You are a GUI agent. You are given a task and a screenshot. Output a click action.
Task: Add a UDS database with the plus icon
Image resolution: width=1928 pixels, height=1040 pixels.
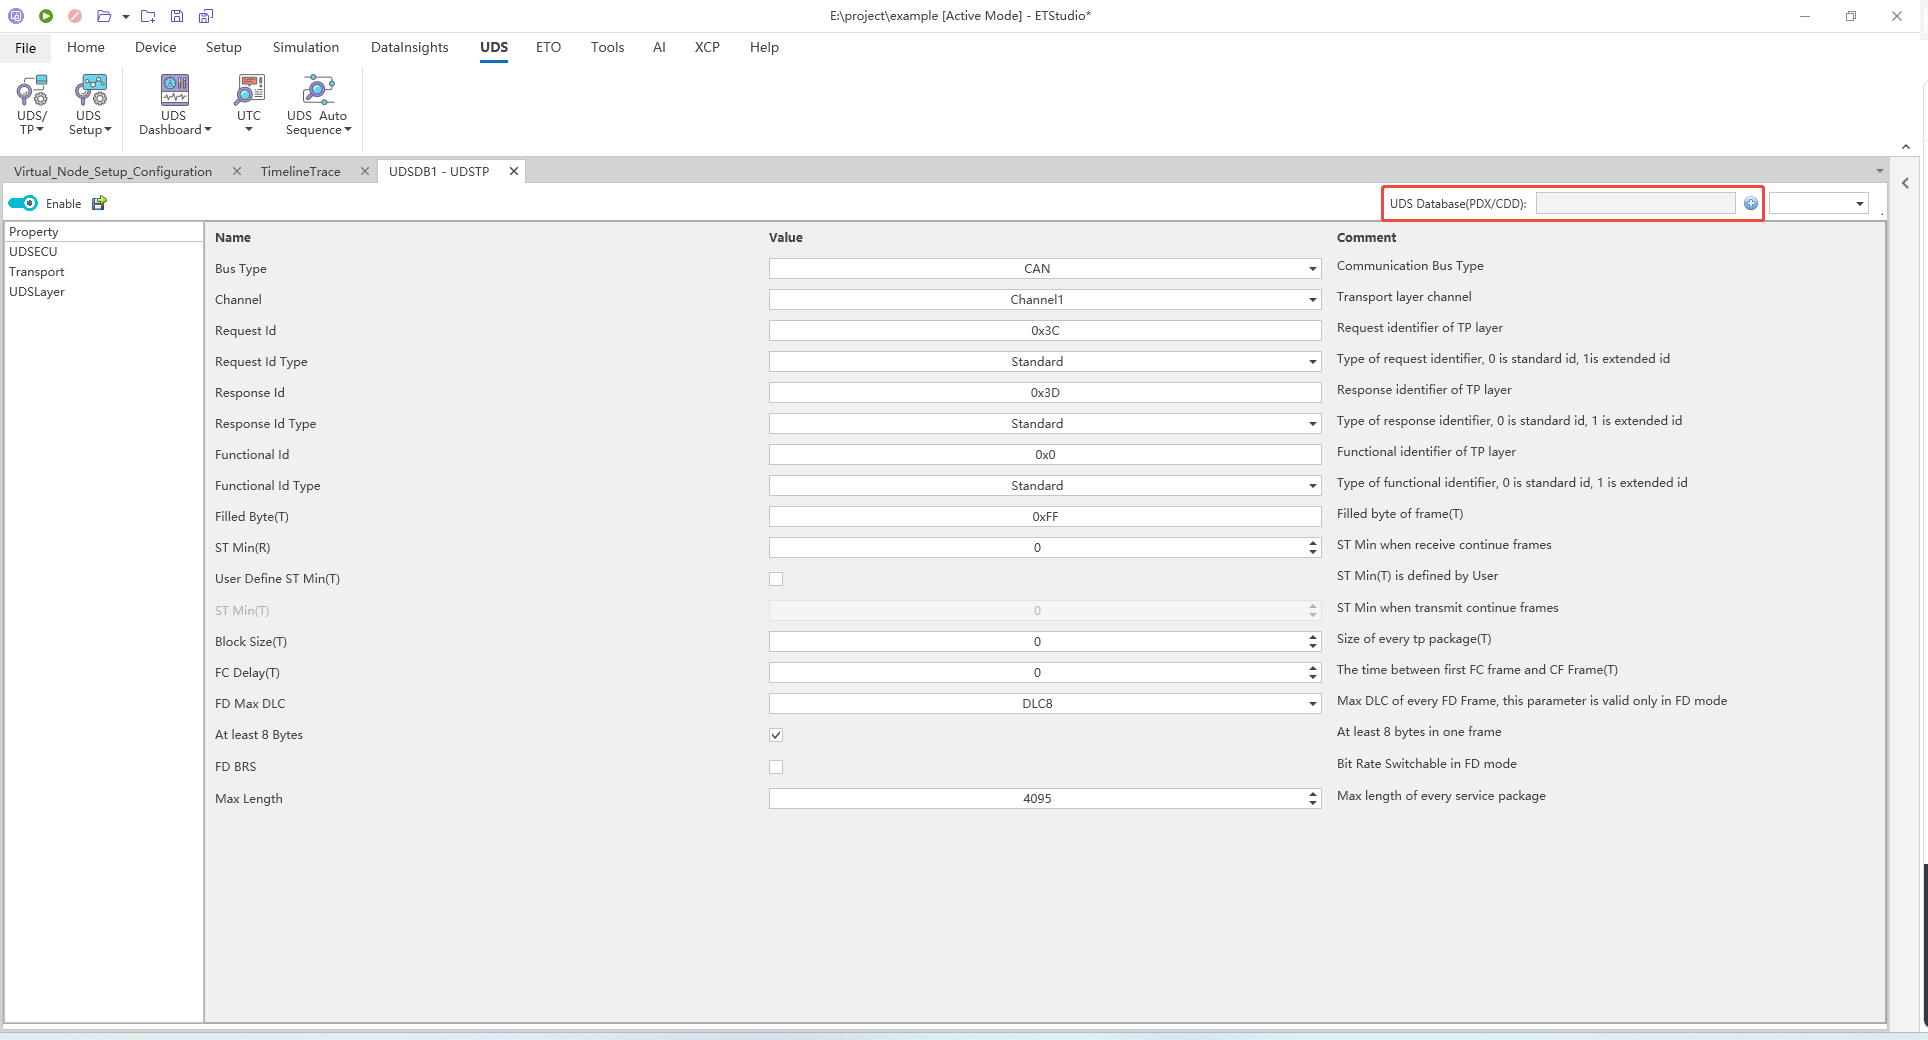pos(1751,204)
